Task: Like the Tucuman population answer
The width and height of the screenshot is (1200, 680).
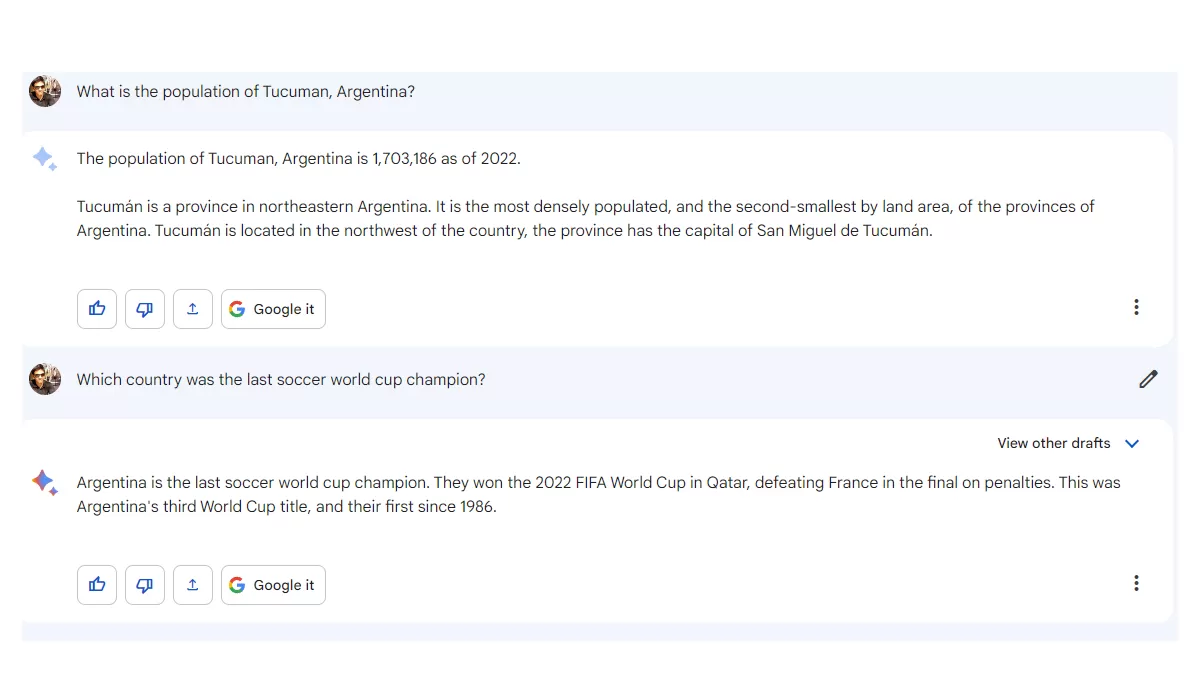Action: click(97, 309)
